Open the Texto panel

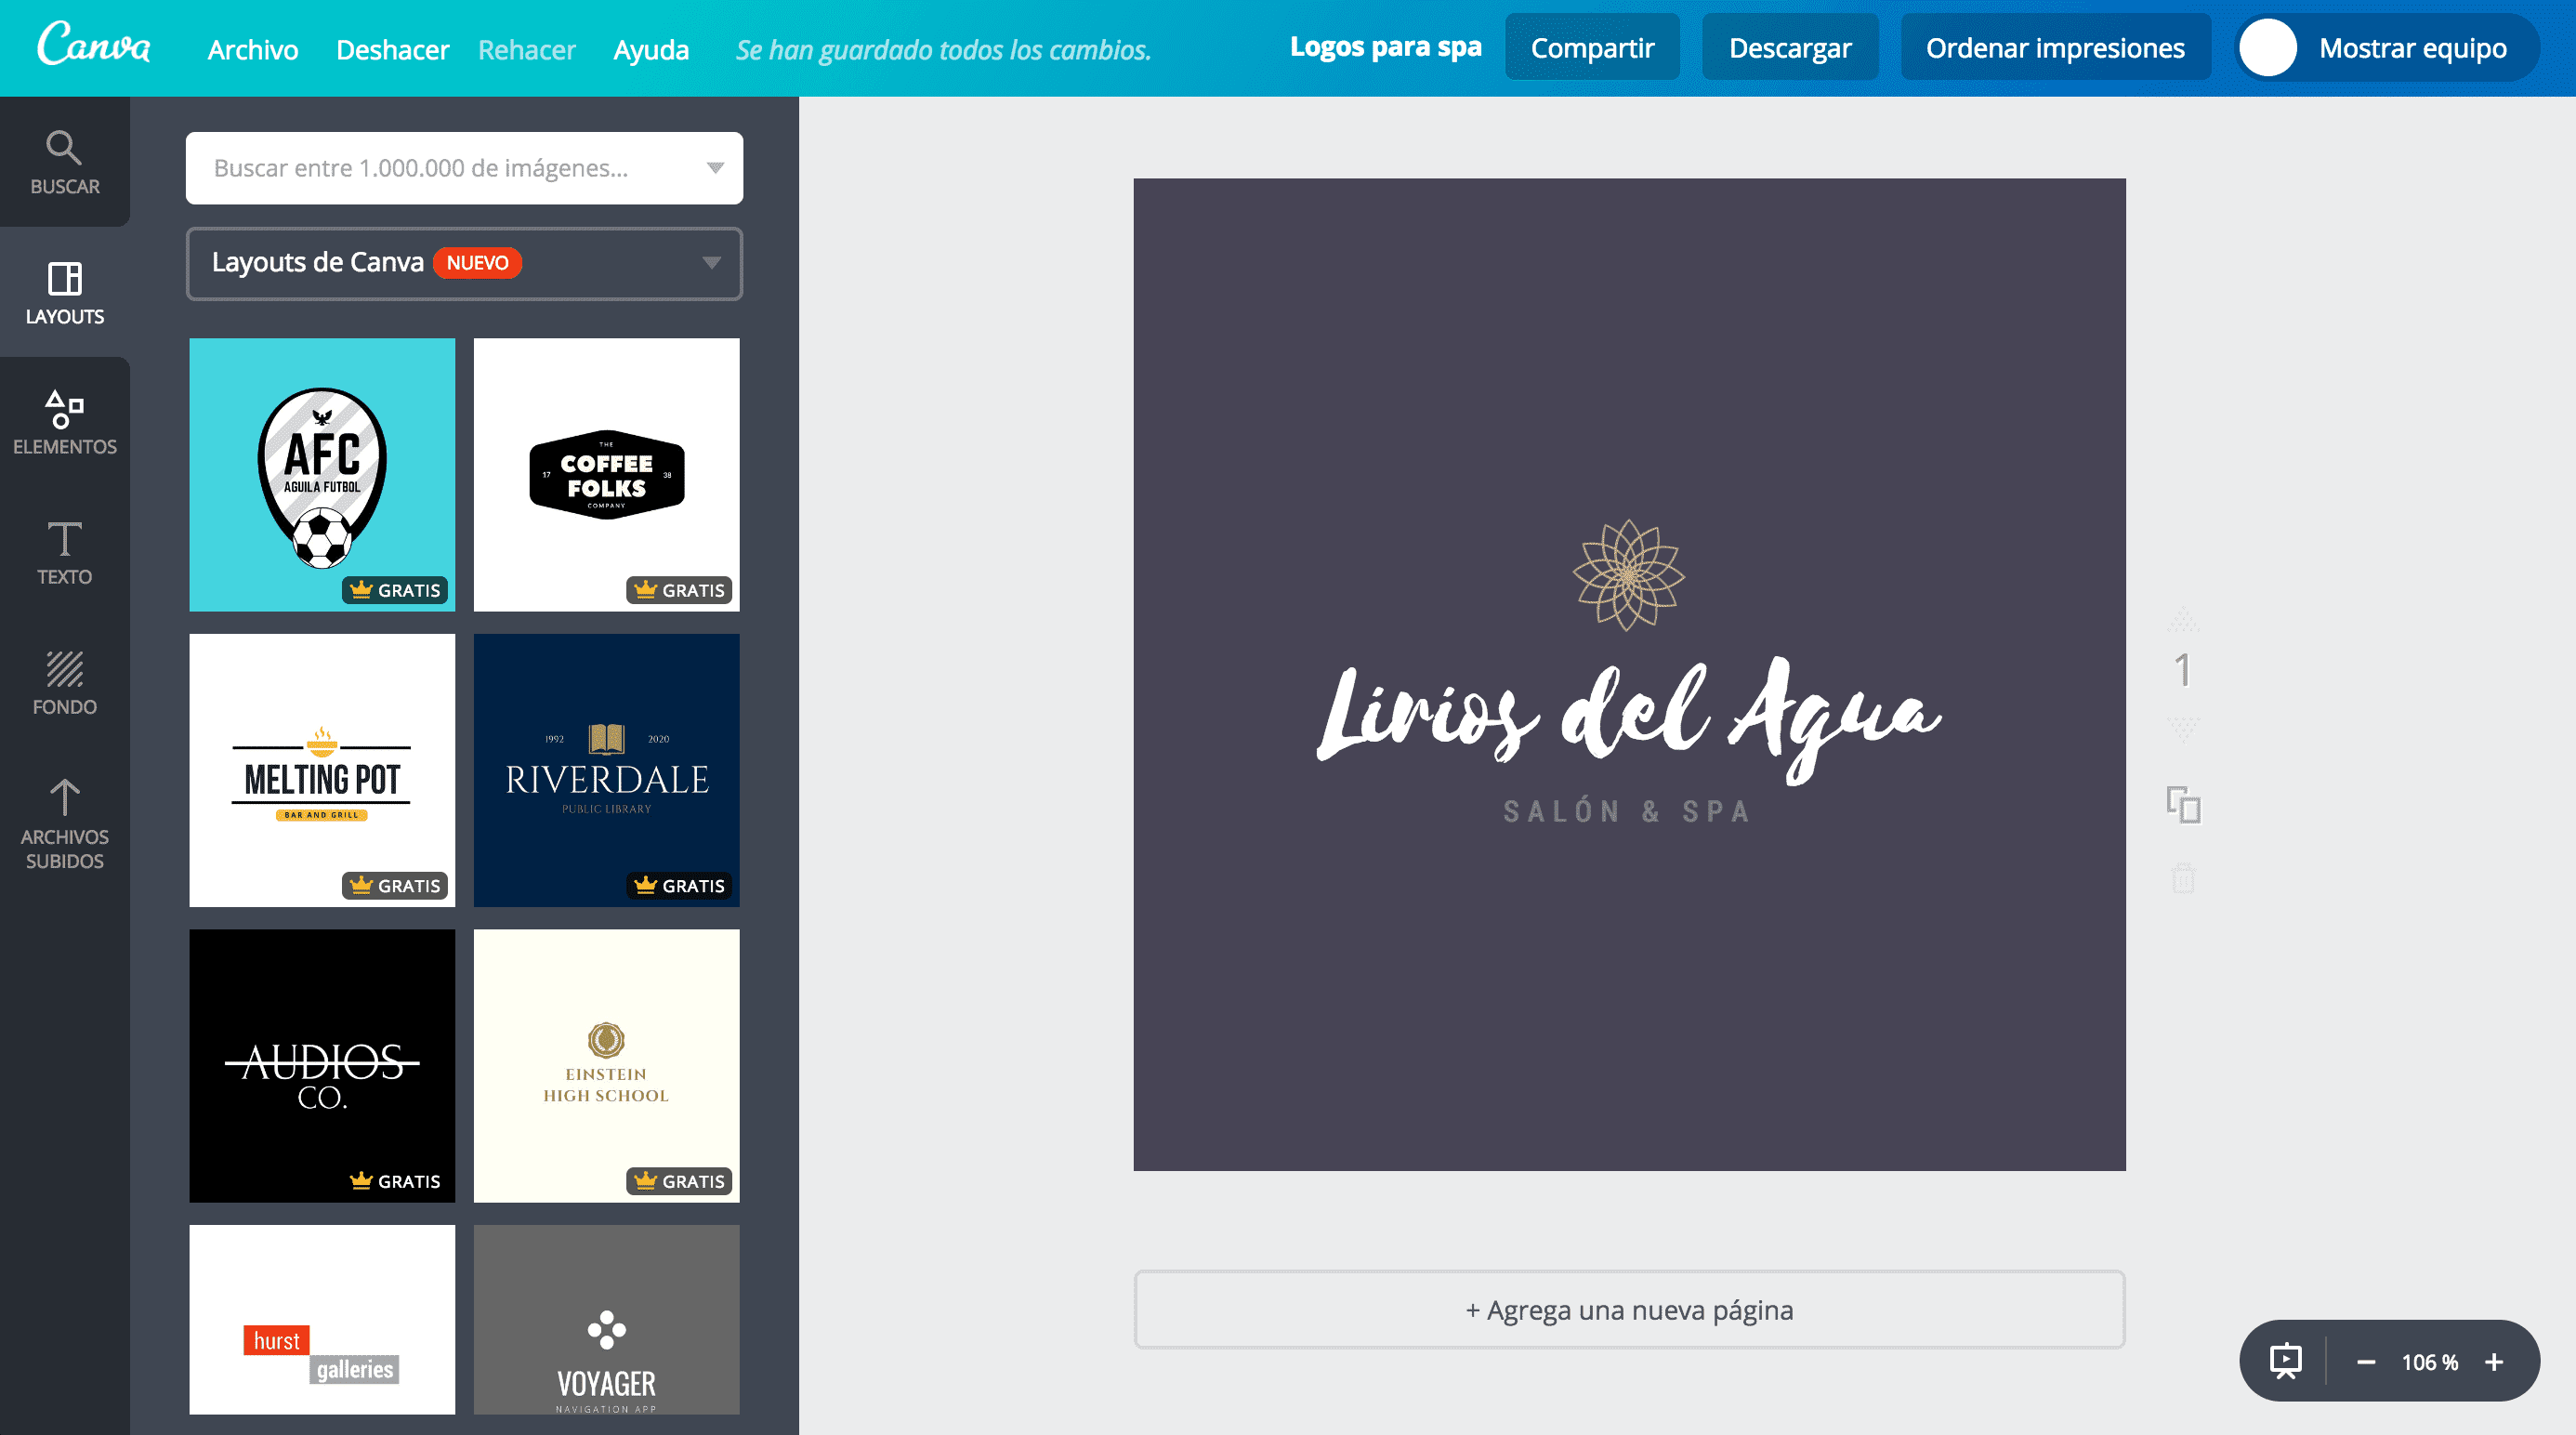tap(64, 552)
